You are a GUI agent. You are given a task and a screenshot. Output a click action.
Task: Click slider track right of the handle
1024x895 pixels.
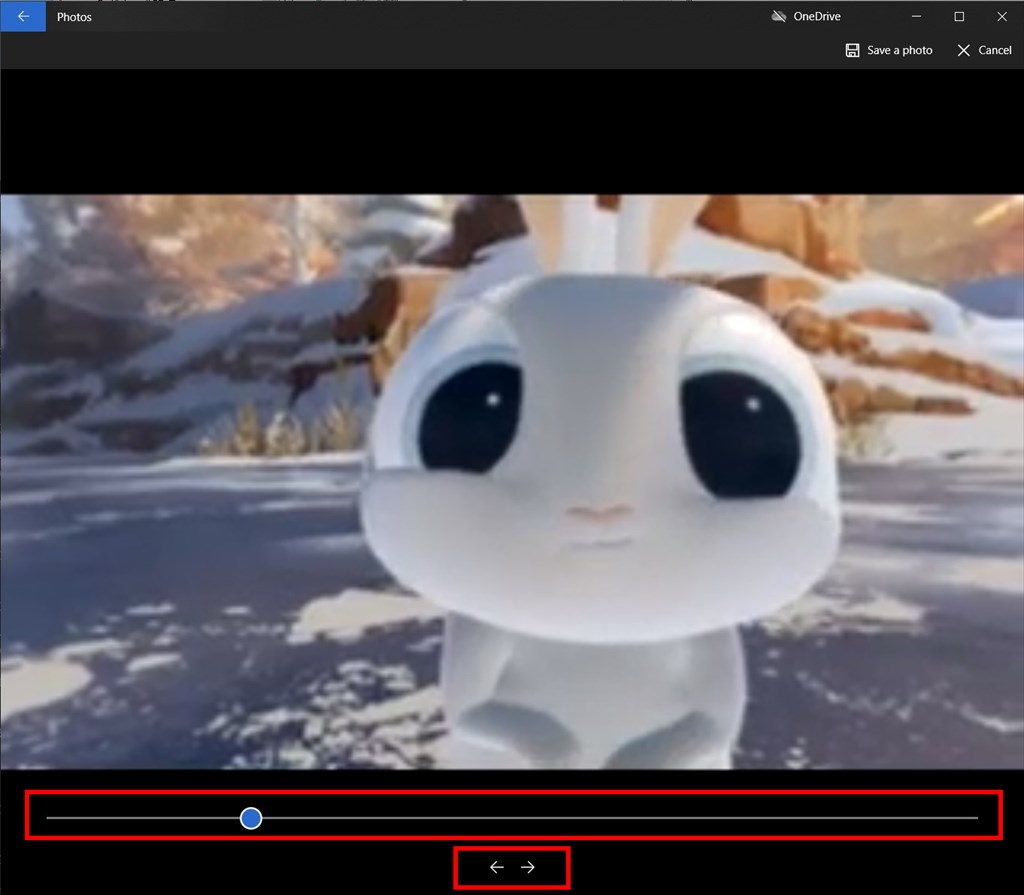600,818
